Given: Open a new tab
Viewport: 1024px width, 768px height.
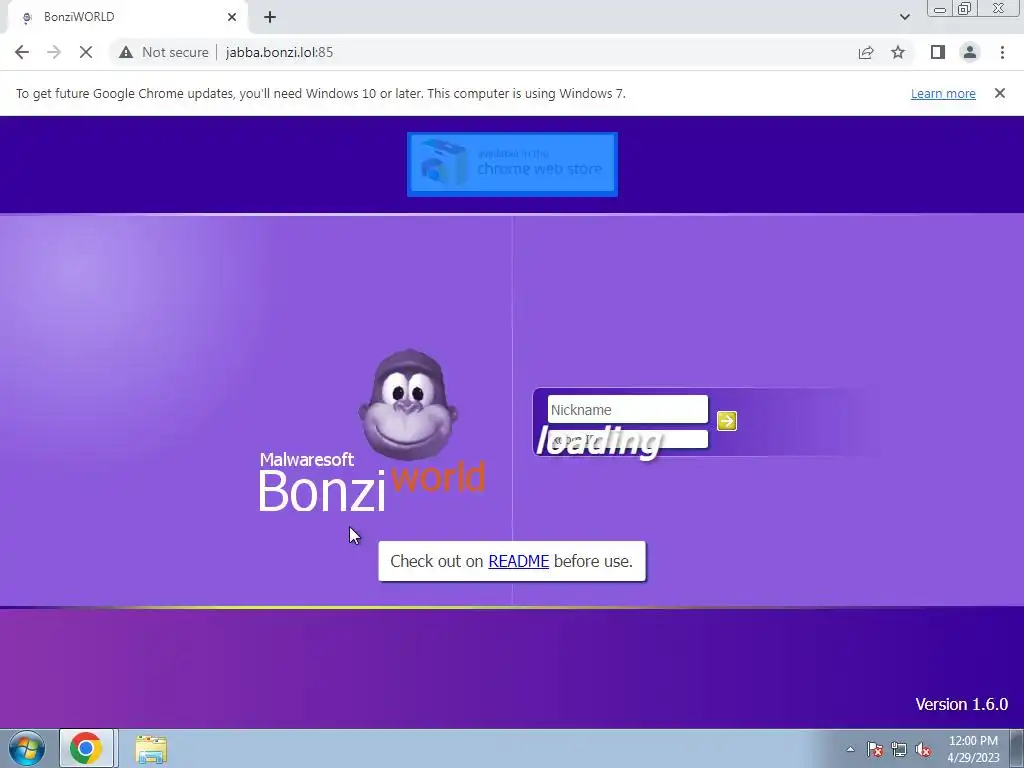Looking at the screenshot, I should (270, 17).
